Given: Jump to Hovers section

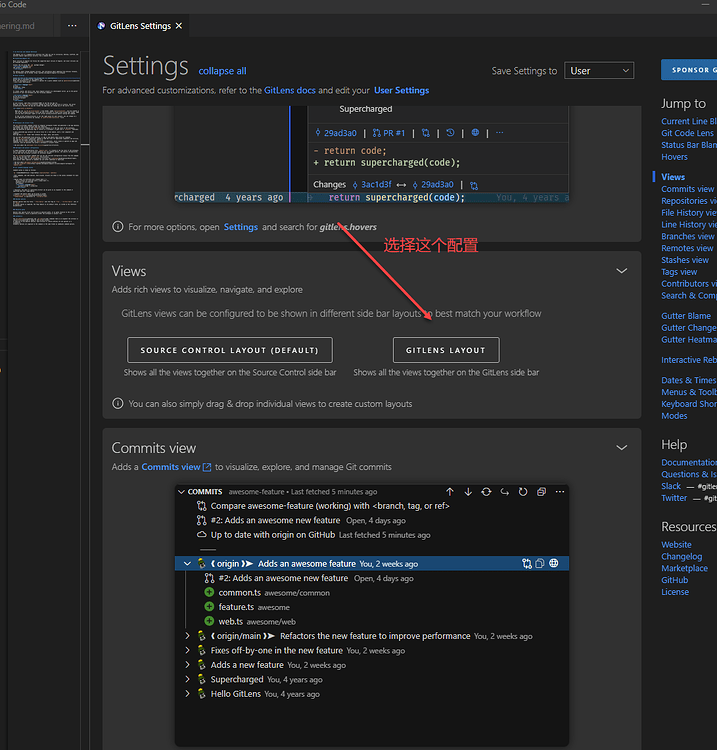Looking at the screenshot, I should 674,157.
